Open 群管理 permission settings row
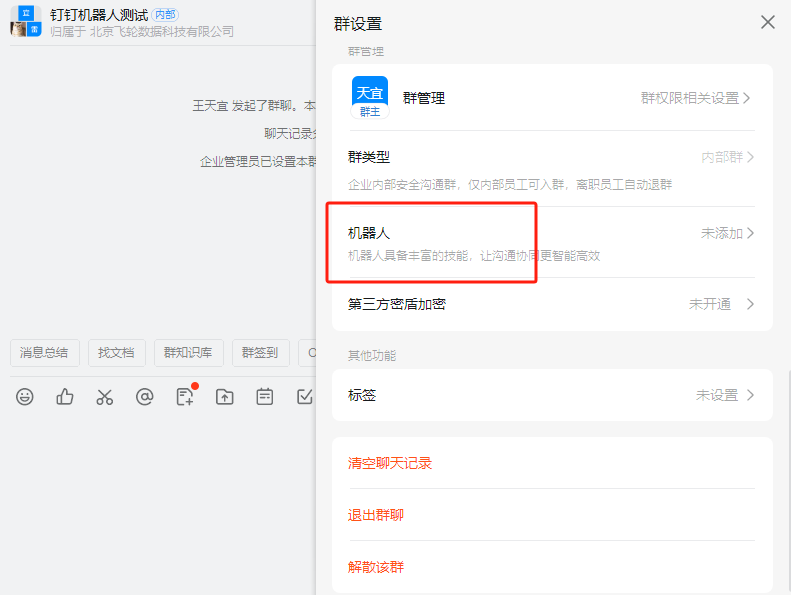The height and width of the screenshot is (595, 791). click(552, 98)
